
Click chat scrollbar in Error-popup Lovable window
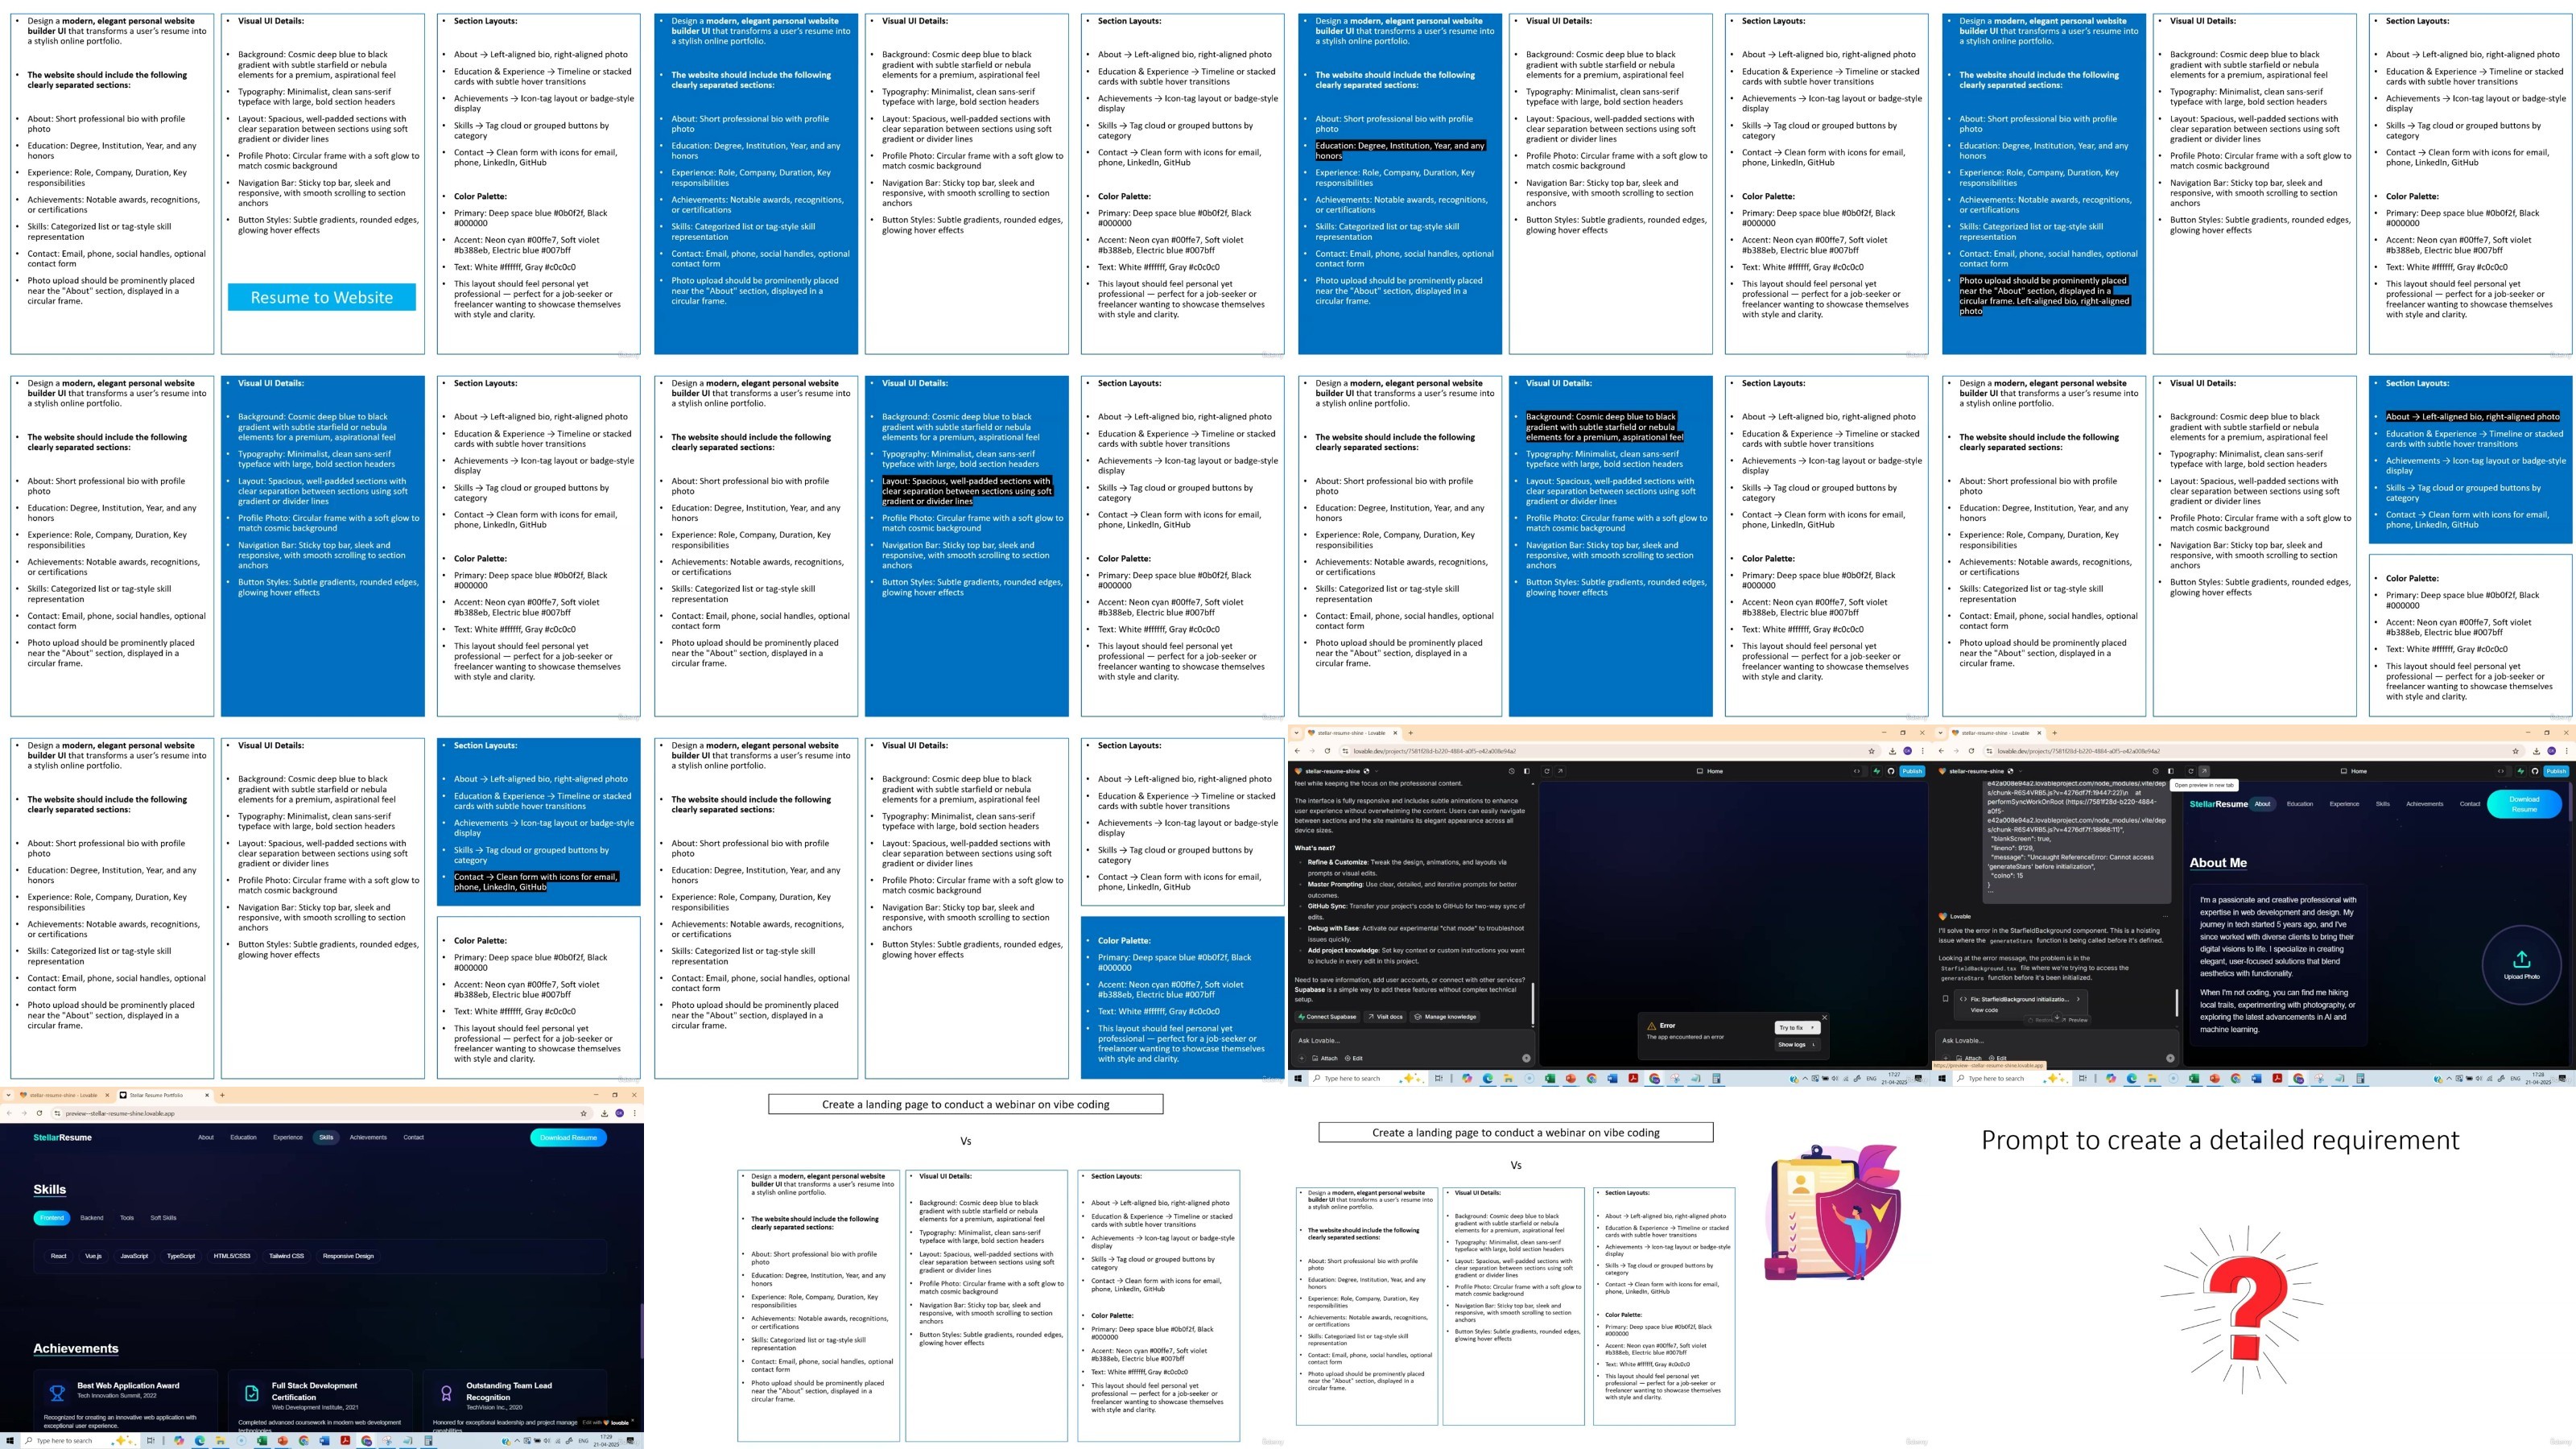pos(1533,1003)
